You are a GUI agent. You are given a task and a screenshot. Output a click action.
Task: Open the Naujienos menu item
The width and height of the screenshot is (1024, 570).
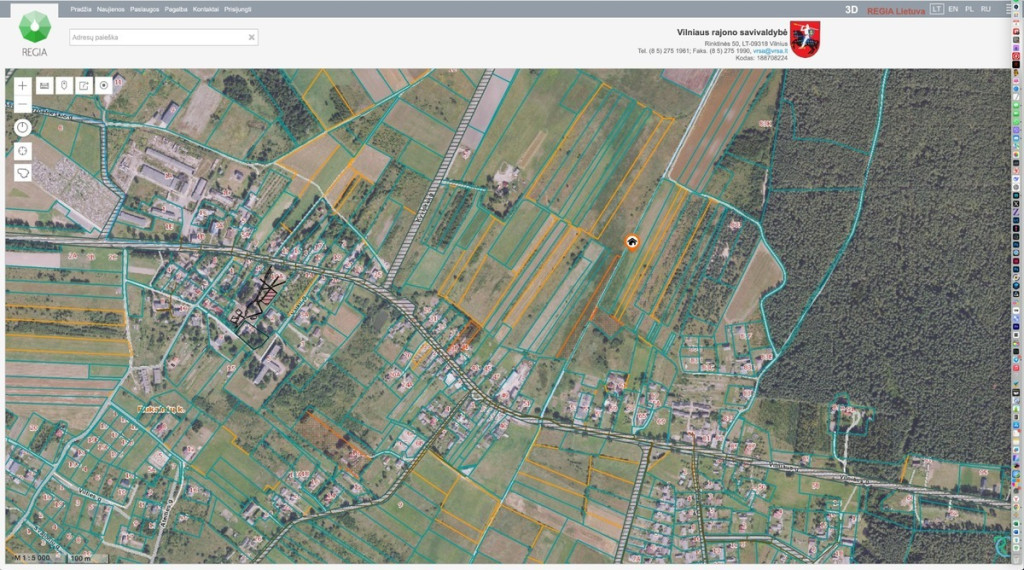pyautogui.click(x=110, y=9)
